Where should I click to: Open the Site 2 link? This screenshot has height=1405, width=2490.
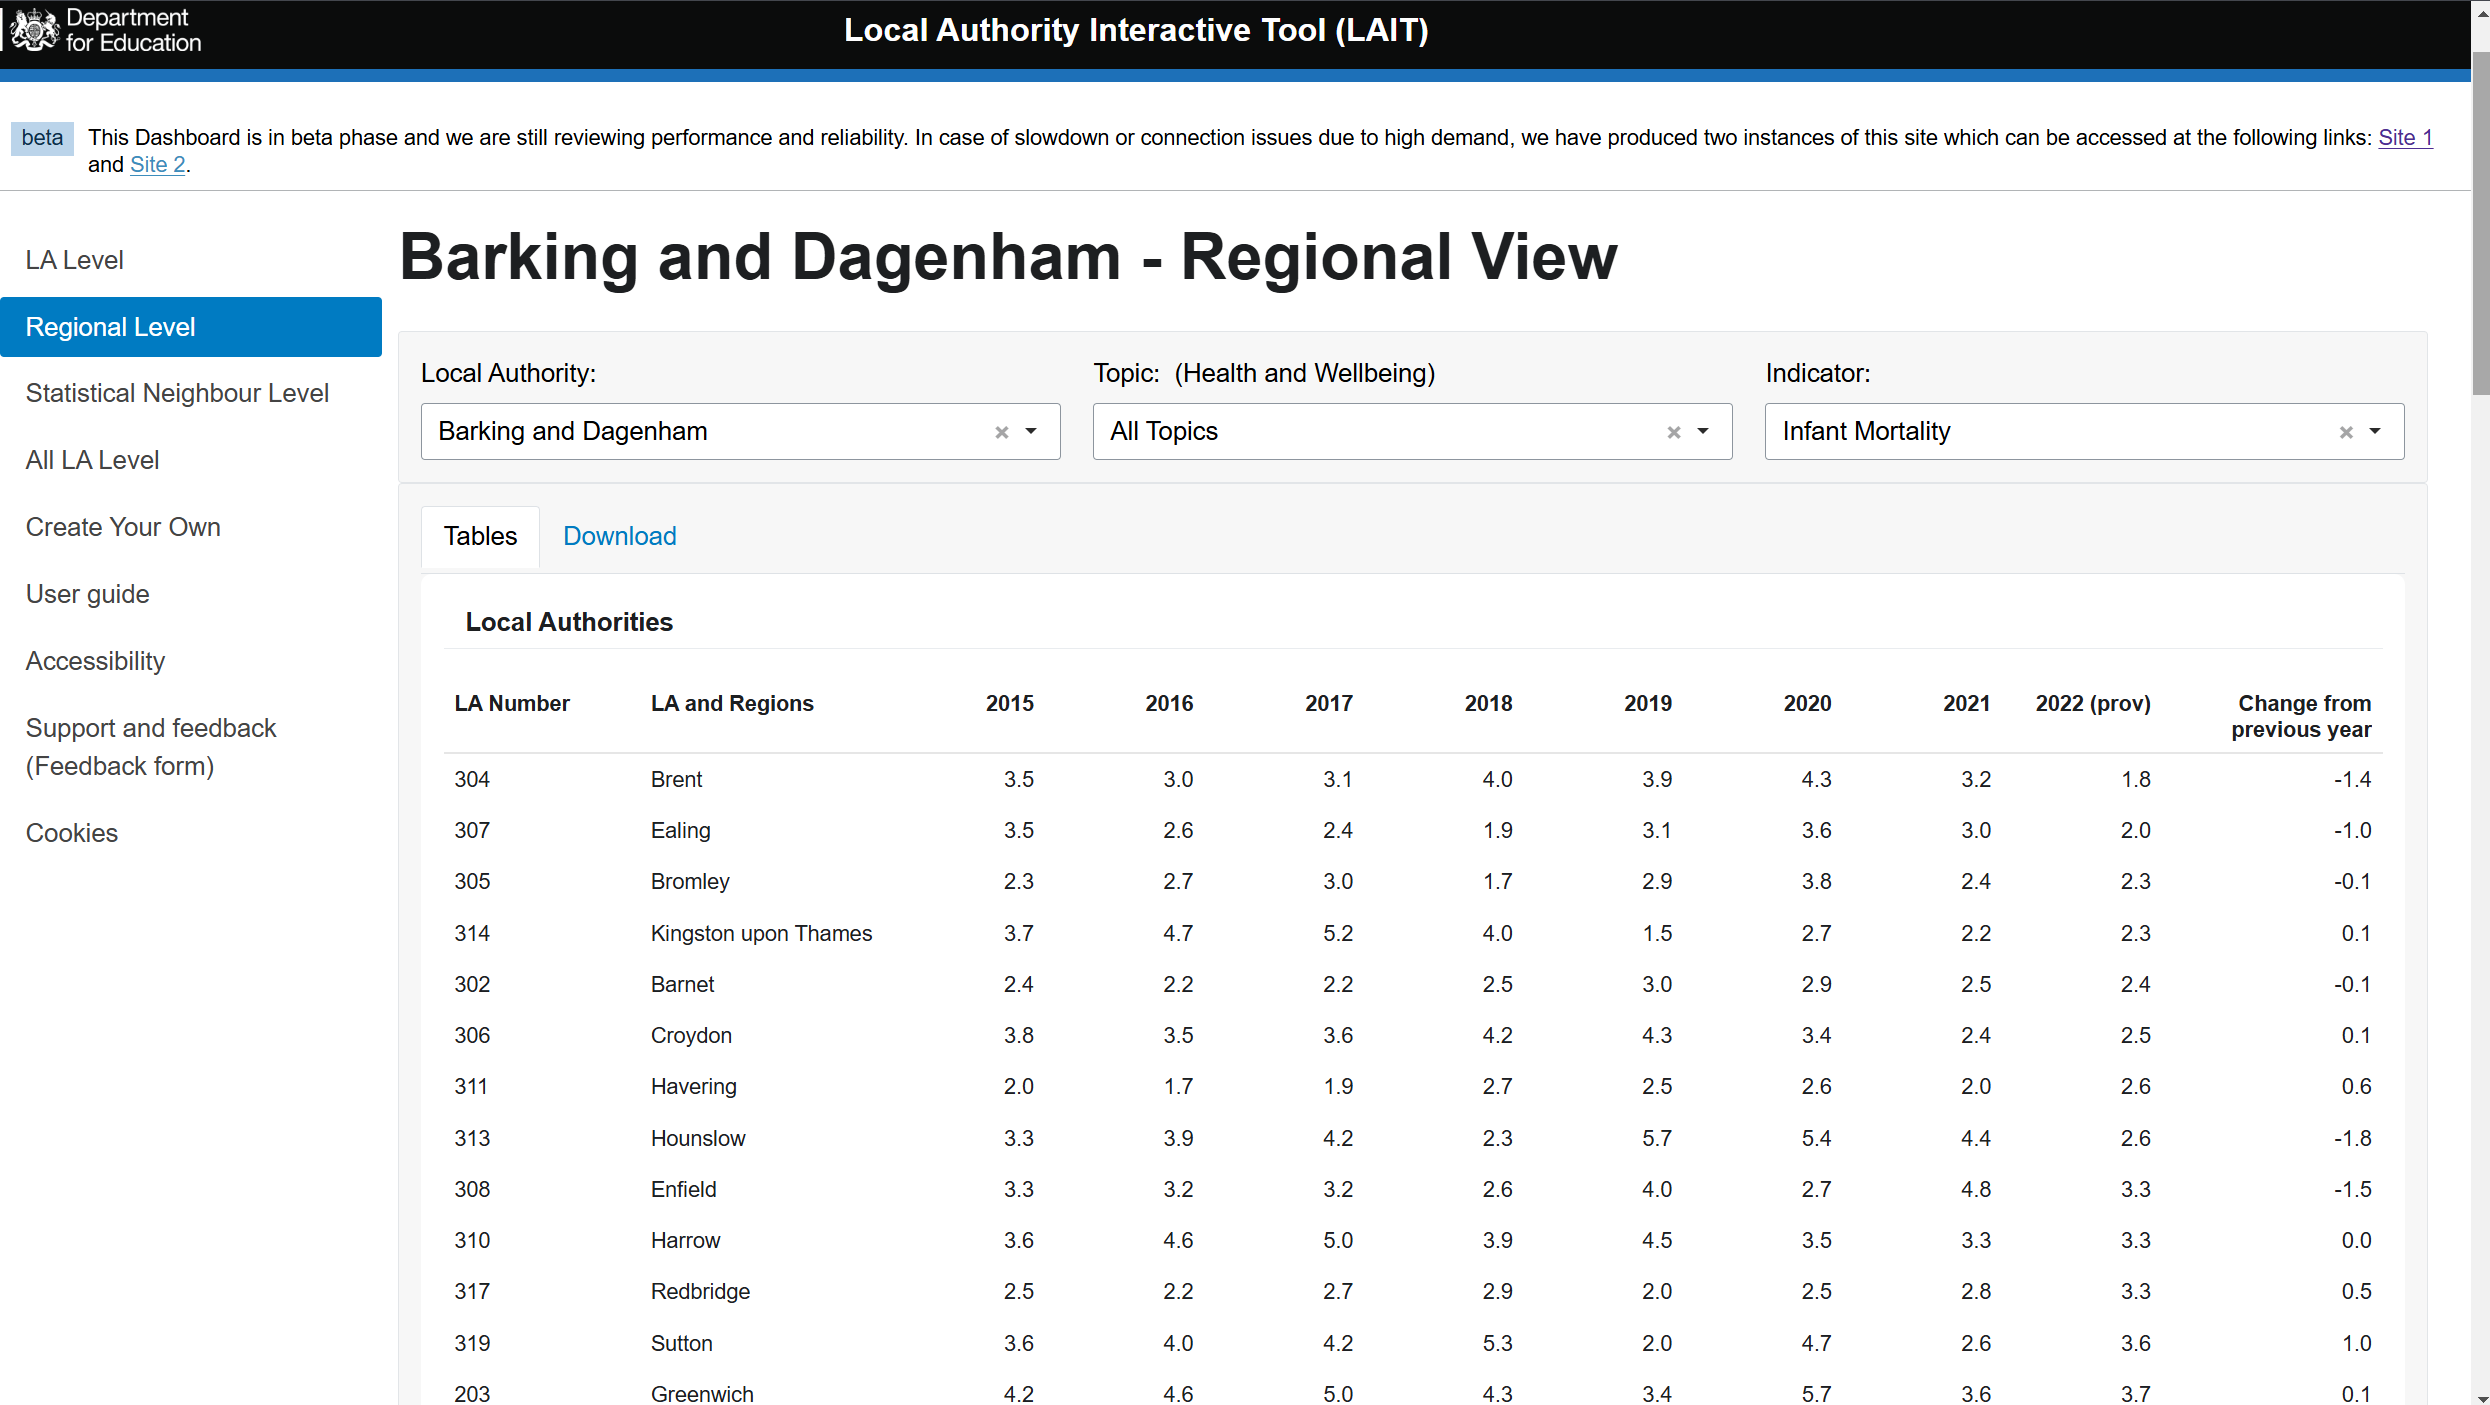pos(158,165)
